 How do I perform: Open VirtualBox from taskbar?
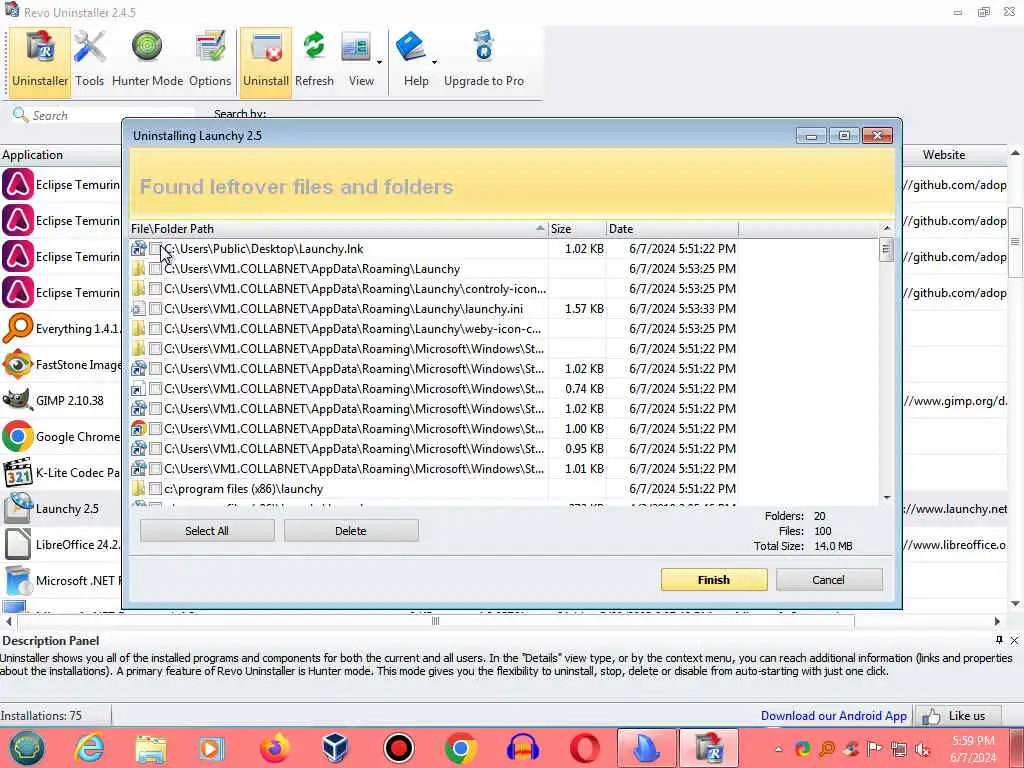click(336, 748)
